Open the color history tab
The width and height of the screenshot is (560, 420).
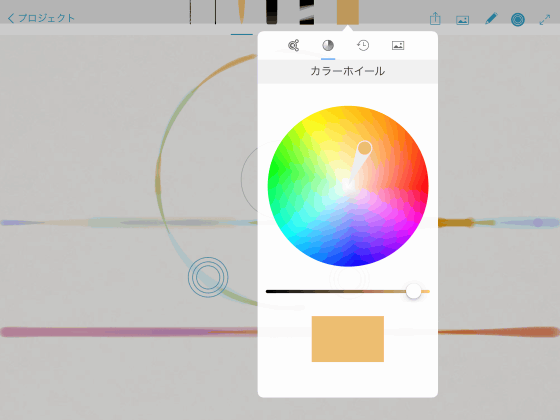[x=363, y=45]
